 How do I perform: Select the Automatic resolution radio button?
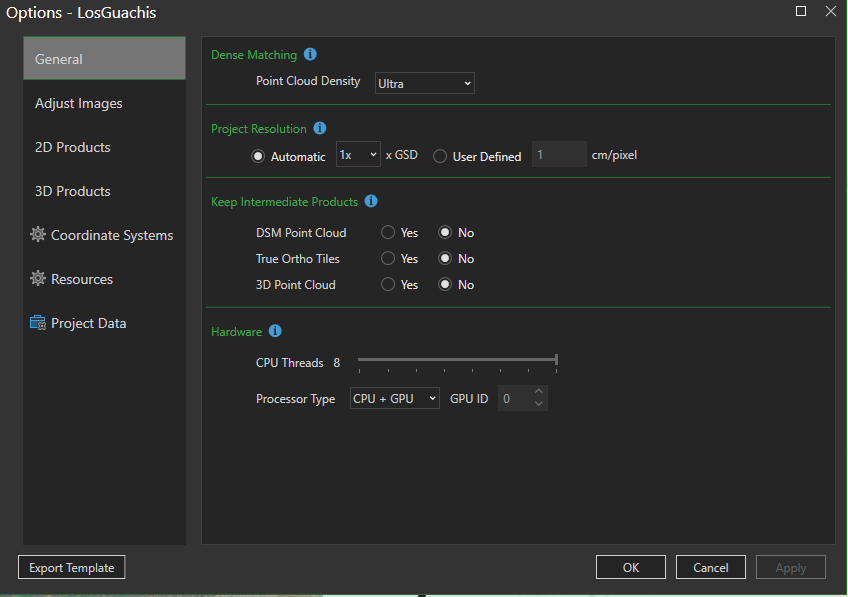(258, 156)
